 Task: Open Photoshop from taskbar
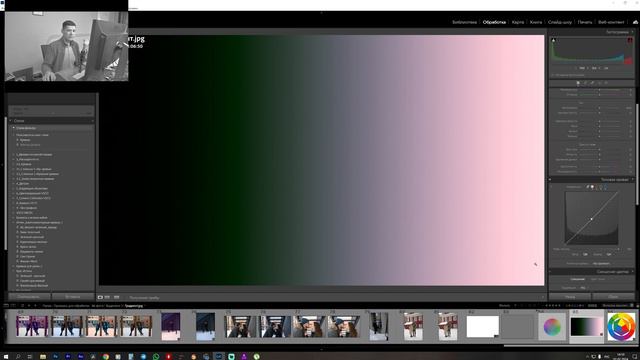point(56,356)
